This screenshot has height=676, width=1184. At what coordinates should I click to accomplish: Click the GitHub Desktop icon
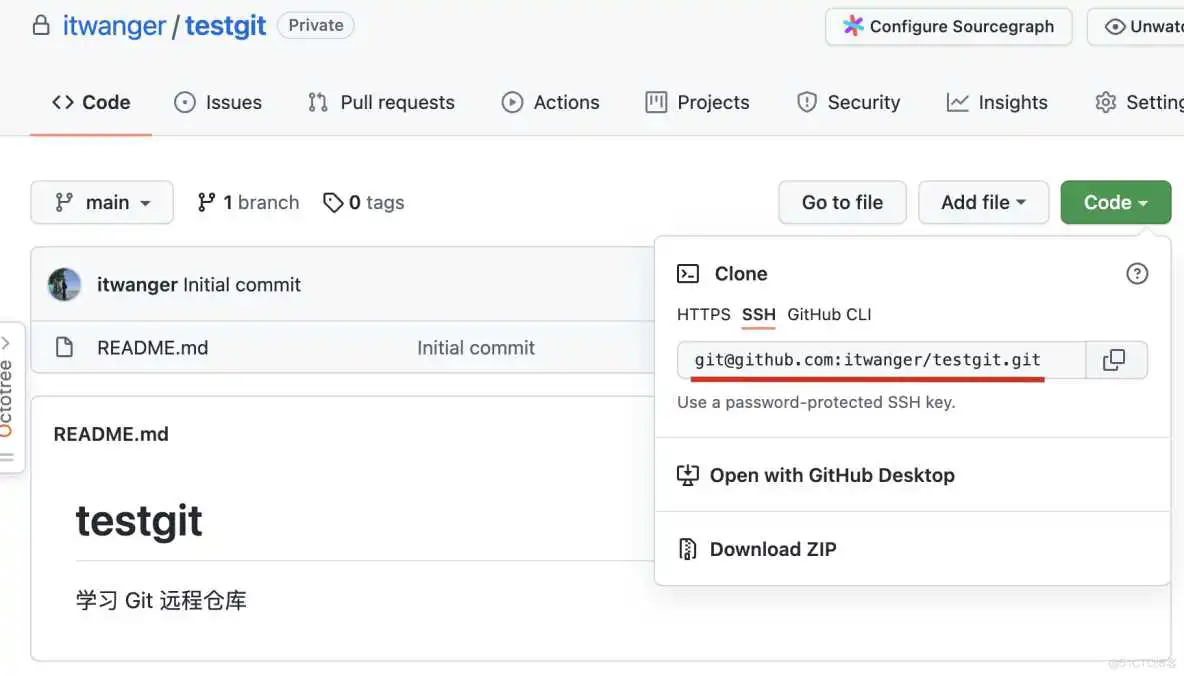coord(687,475)
